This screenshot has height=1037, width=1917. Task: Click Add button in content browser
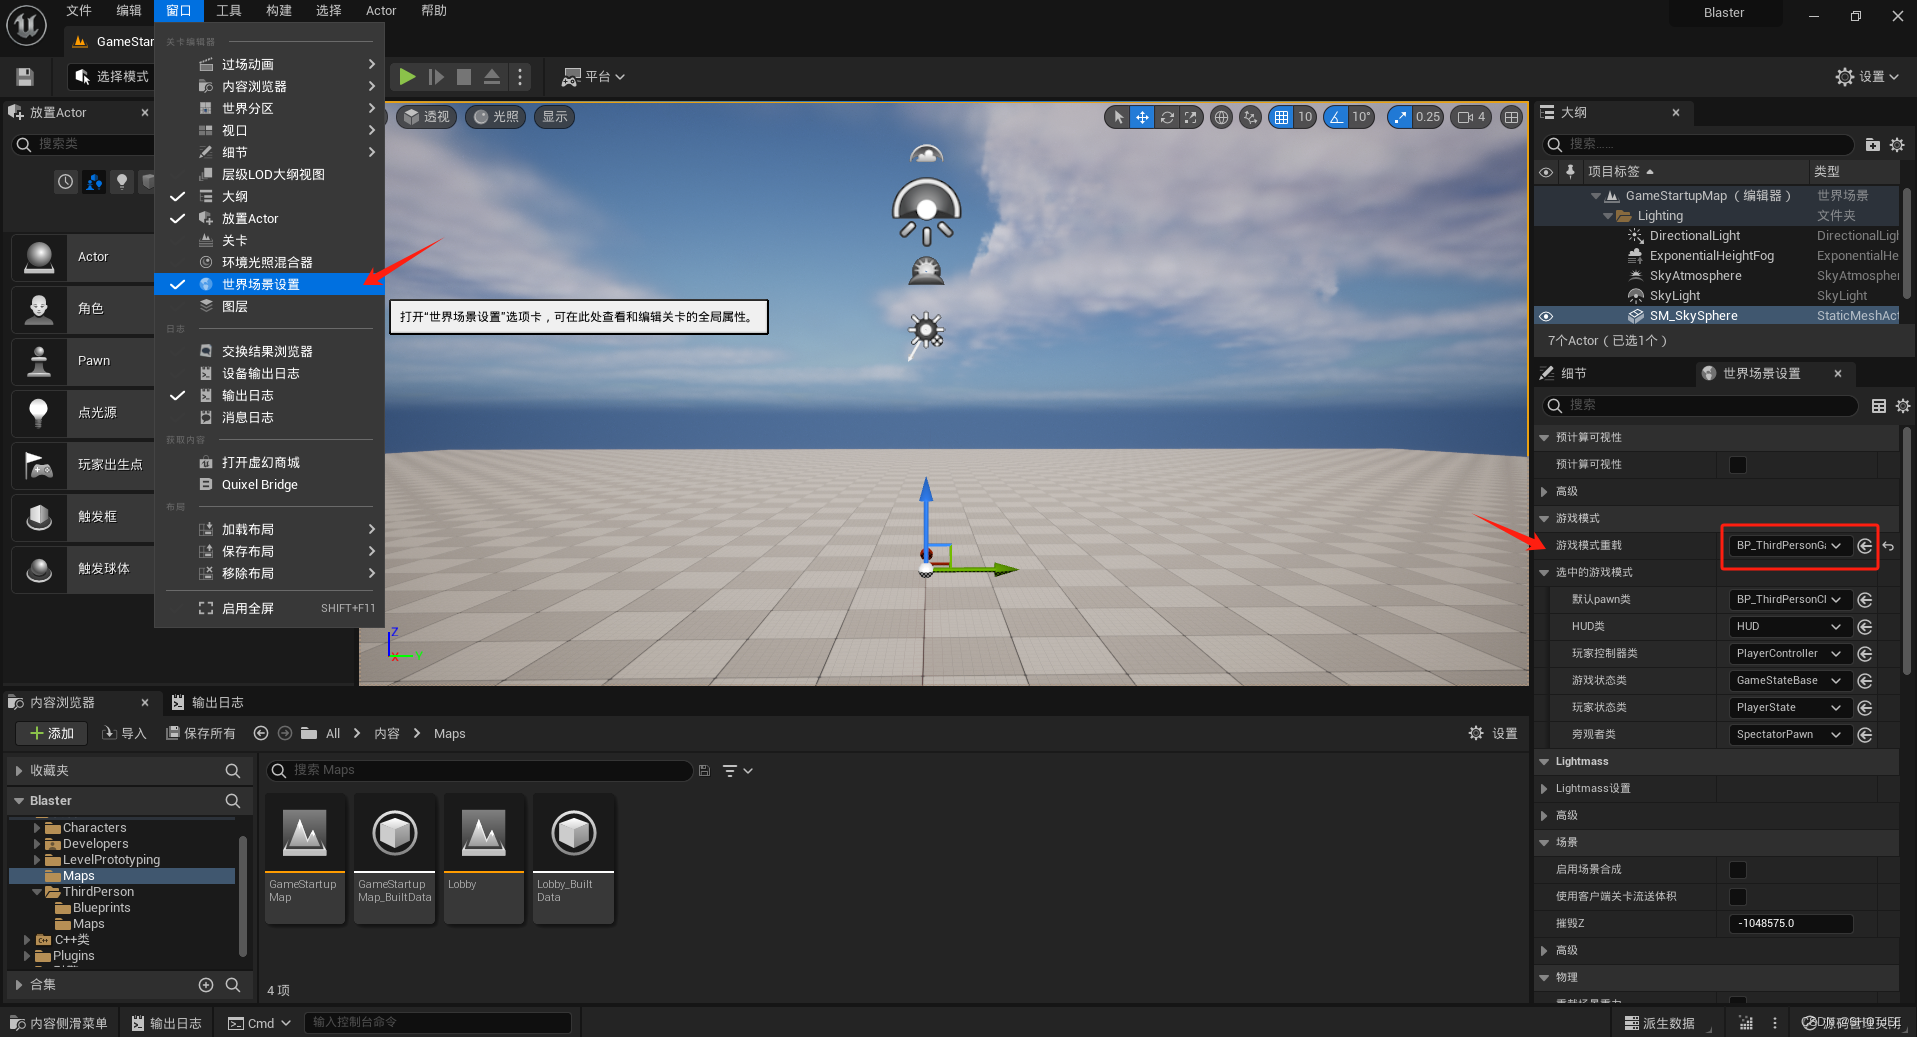(52, 733)
